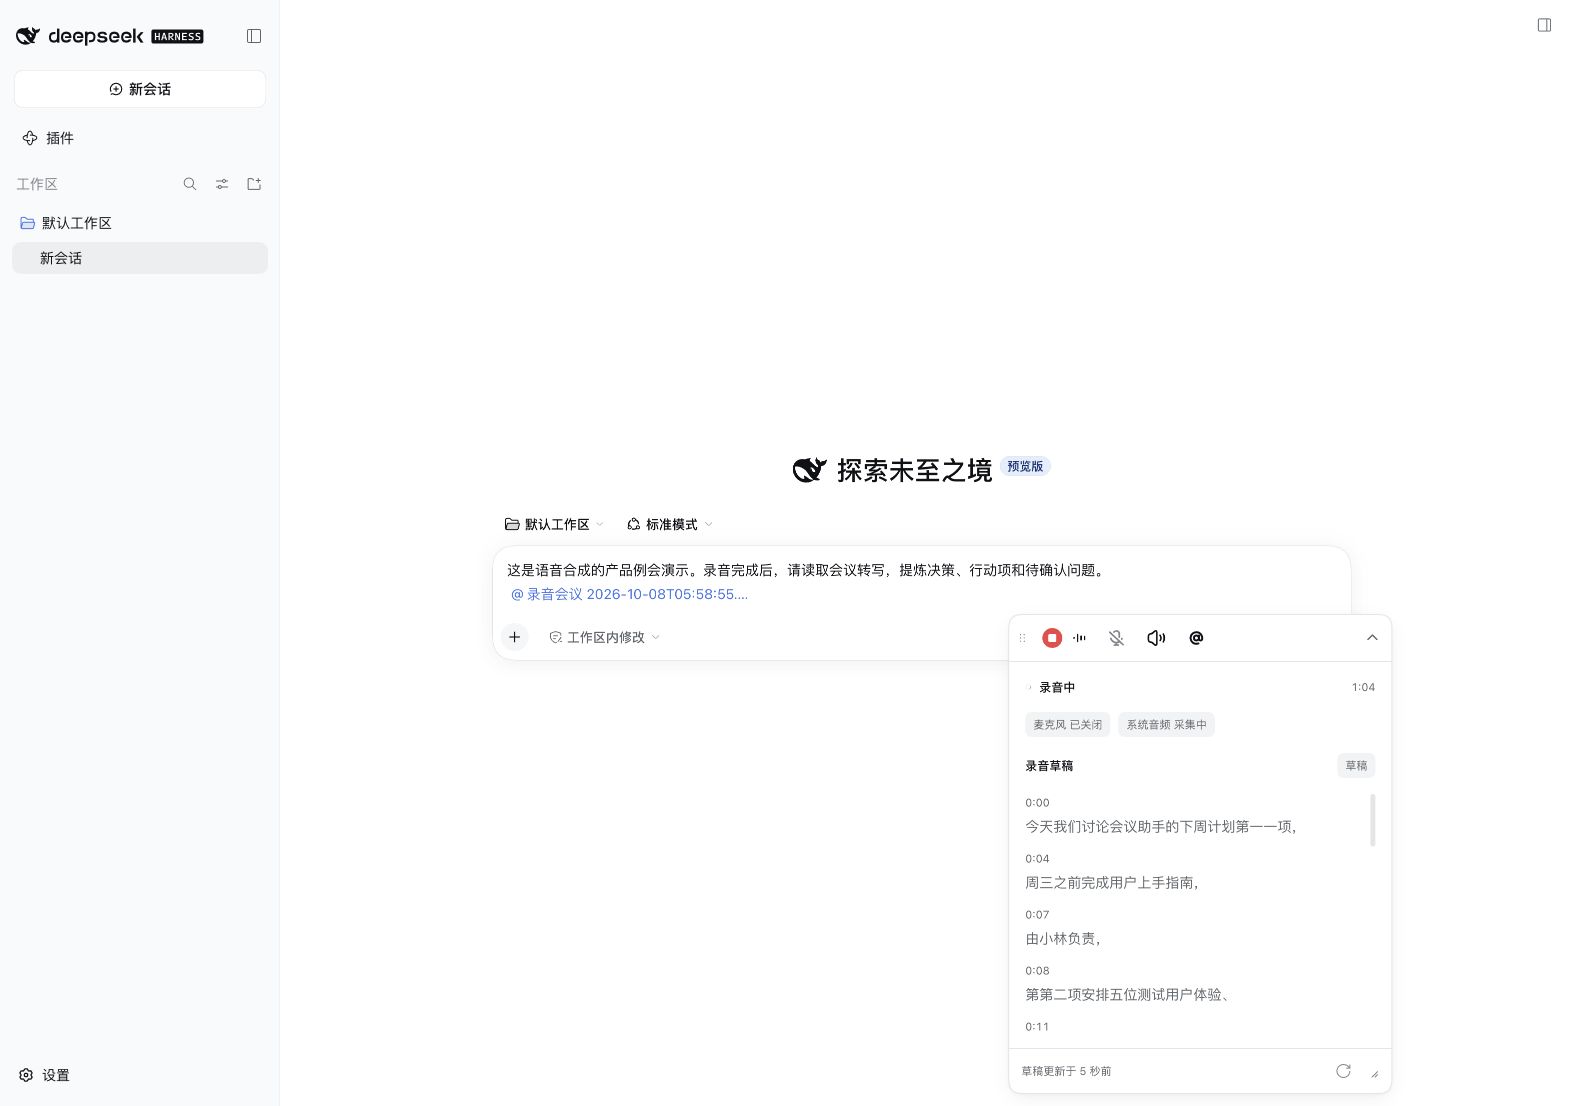Click the 0:04 timestamp marker

(x=1037, y=859)
